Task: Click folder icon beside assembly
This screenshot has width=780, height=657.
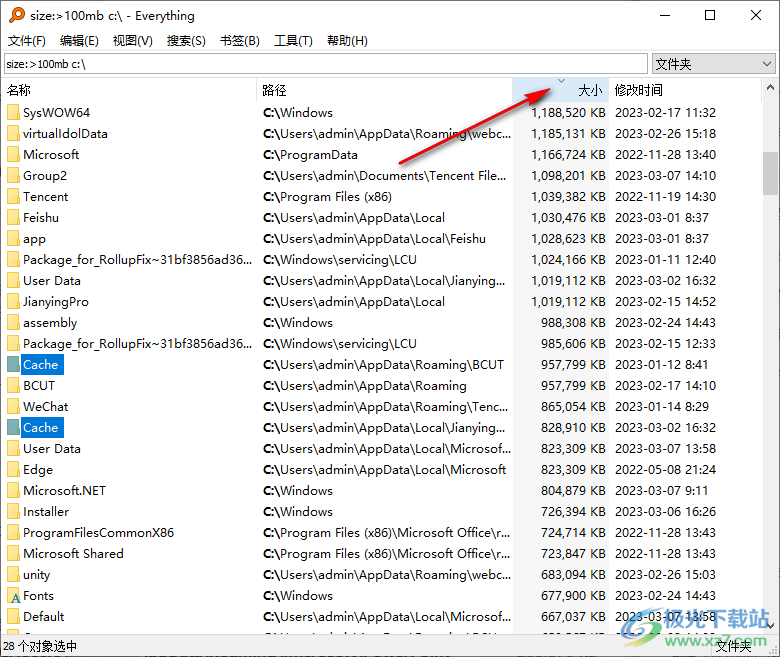Action: (13, 322)
